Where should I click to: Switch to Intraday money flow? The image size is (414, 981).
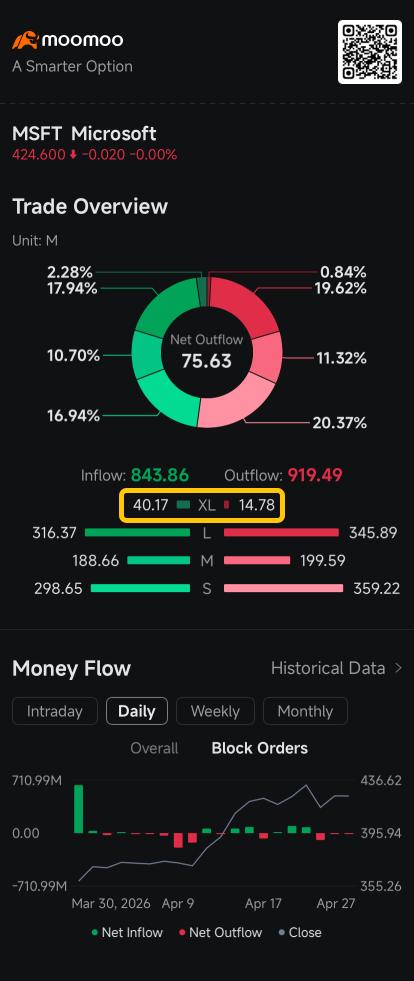[55, 711]
